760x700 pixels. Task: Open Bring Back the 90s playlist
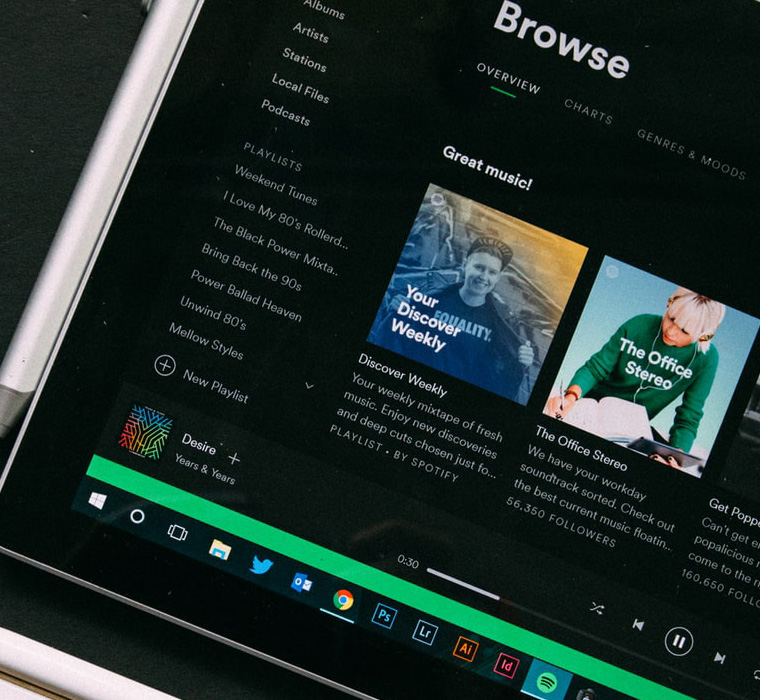252,267
